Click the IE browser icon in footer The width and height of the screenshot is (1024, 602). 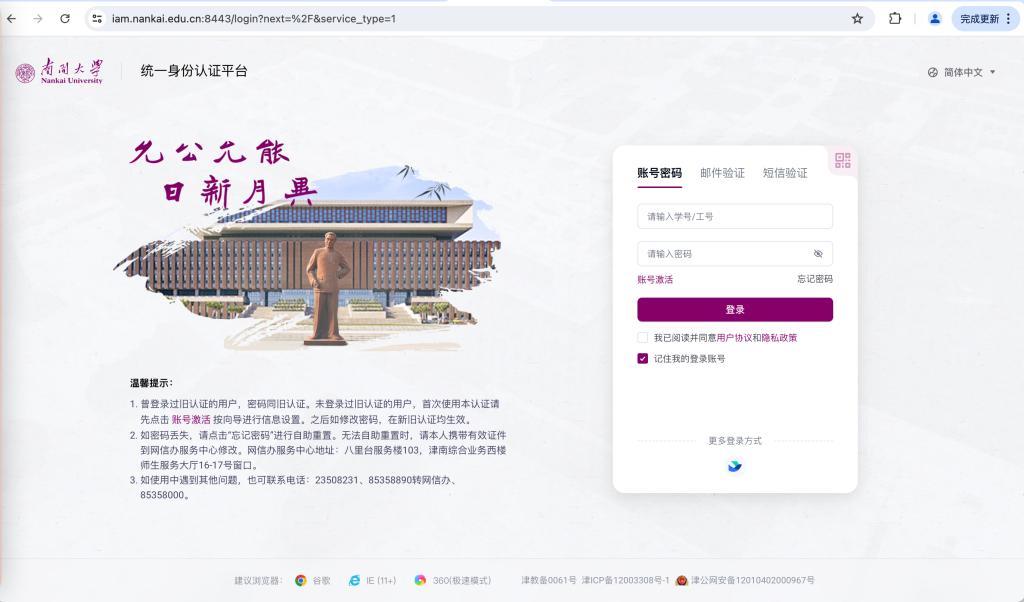(354, 580)
